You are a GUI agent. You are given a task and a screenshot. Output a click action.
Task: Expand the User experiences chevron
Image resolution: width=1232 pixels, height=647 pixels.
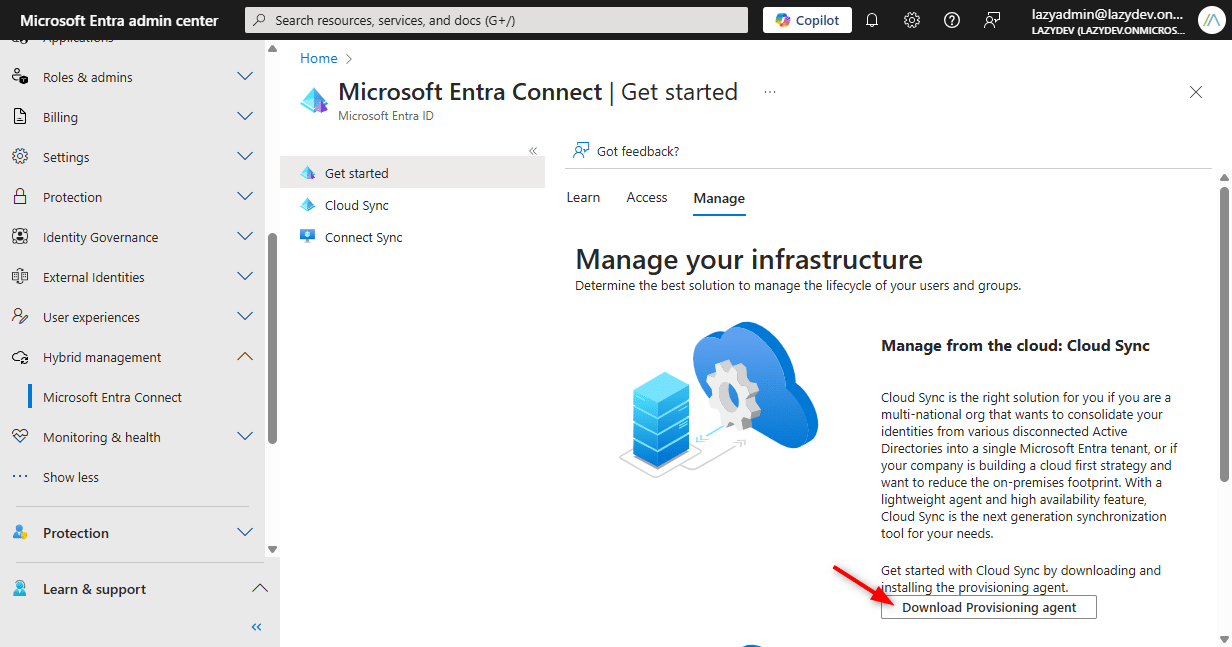pos(245,317)
